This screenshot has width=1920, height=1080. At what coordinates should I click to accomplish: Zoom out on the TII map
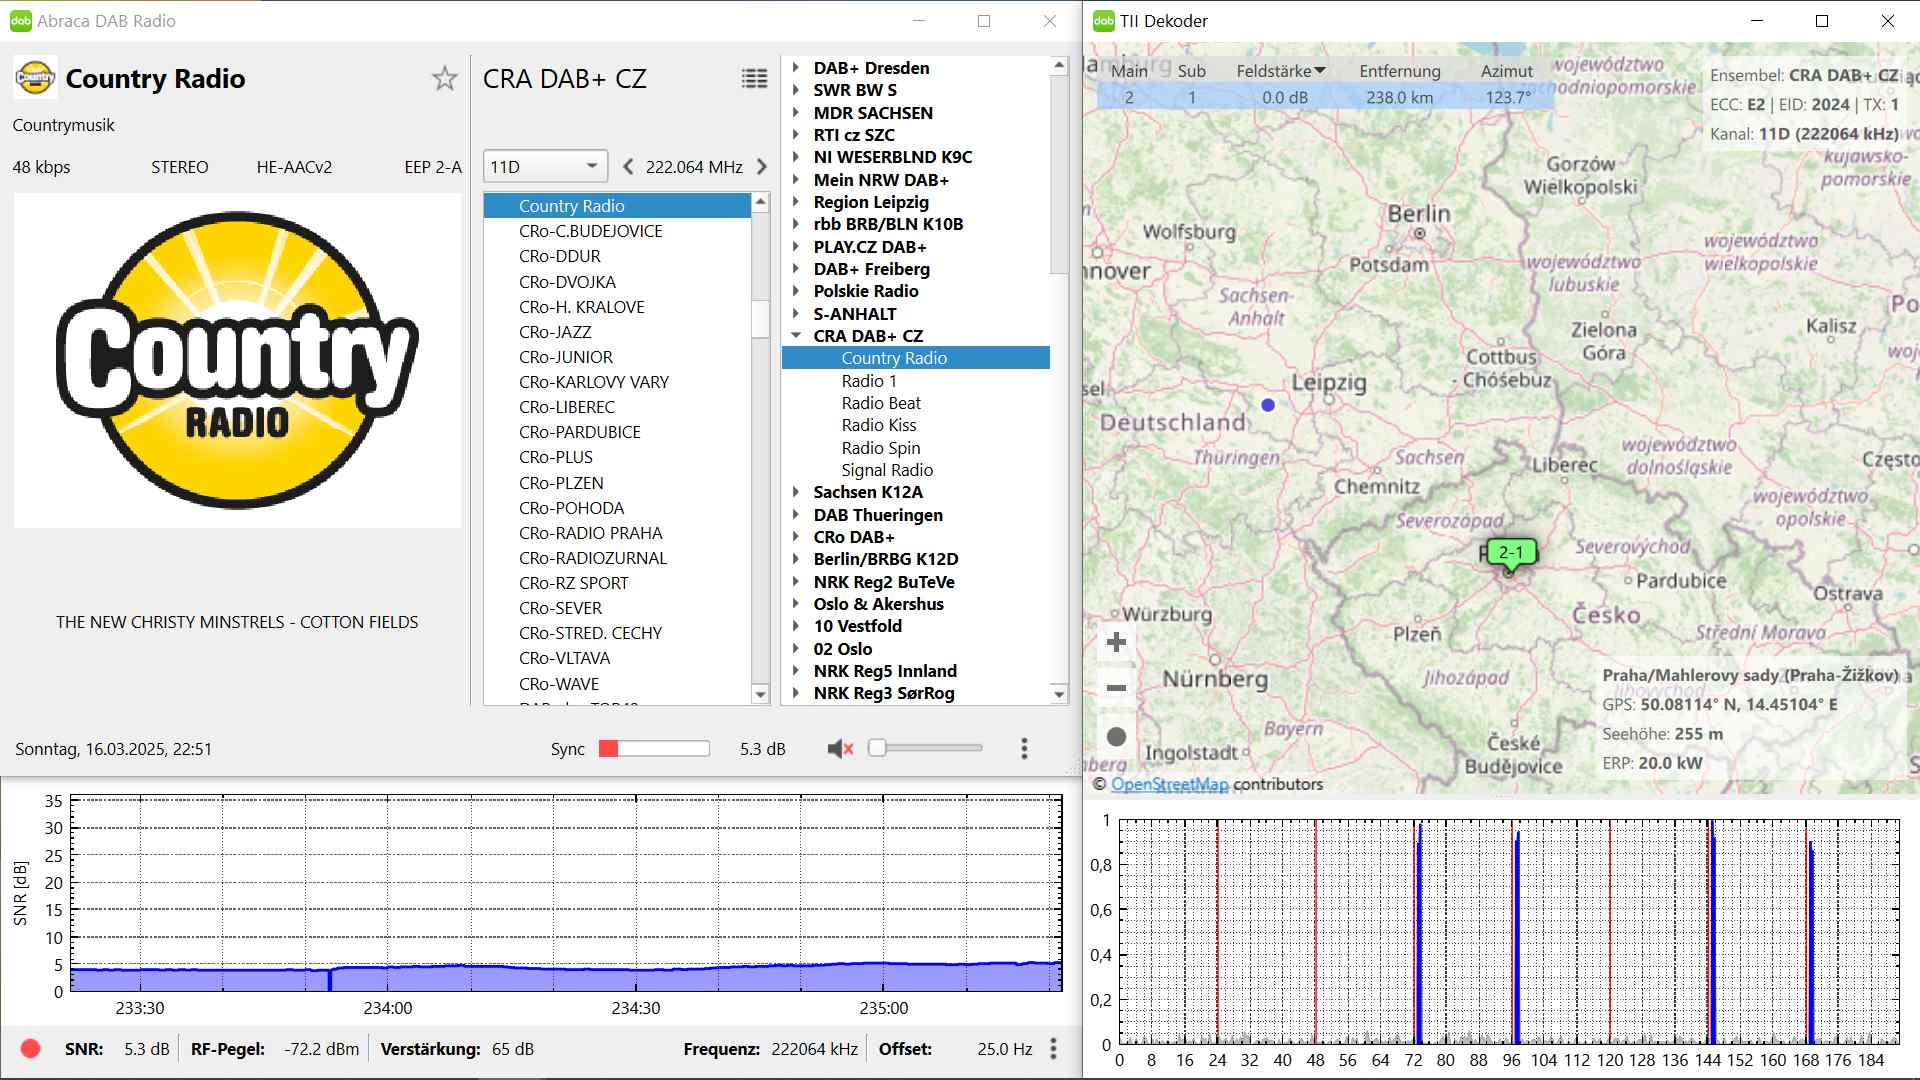coord(1117,688)
